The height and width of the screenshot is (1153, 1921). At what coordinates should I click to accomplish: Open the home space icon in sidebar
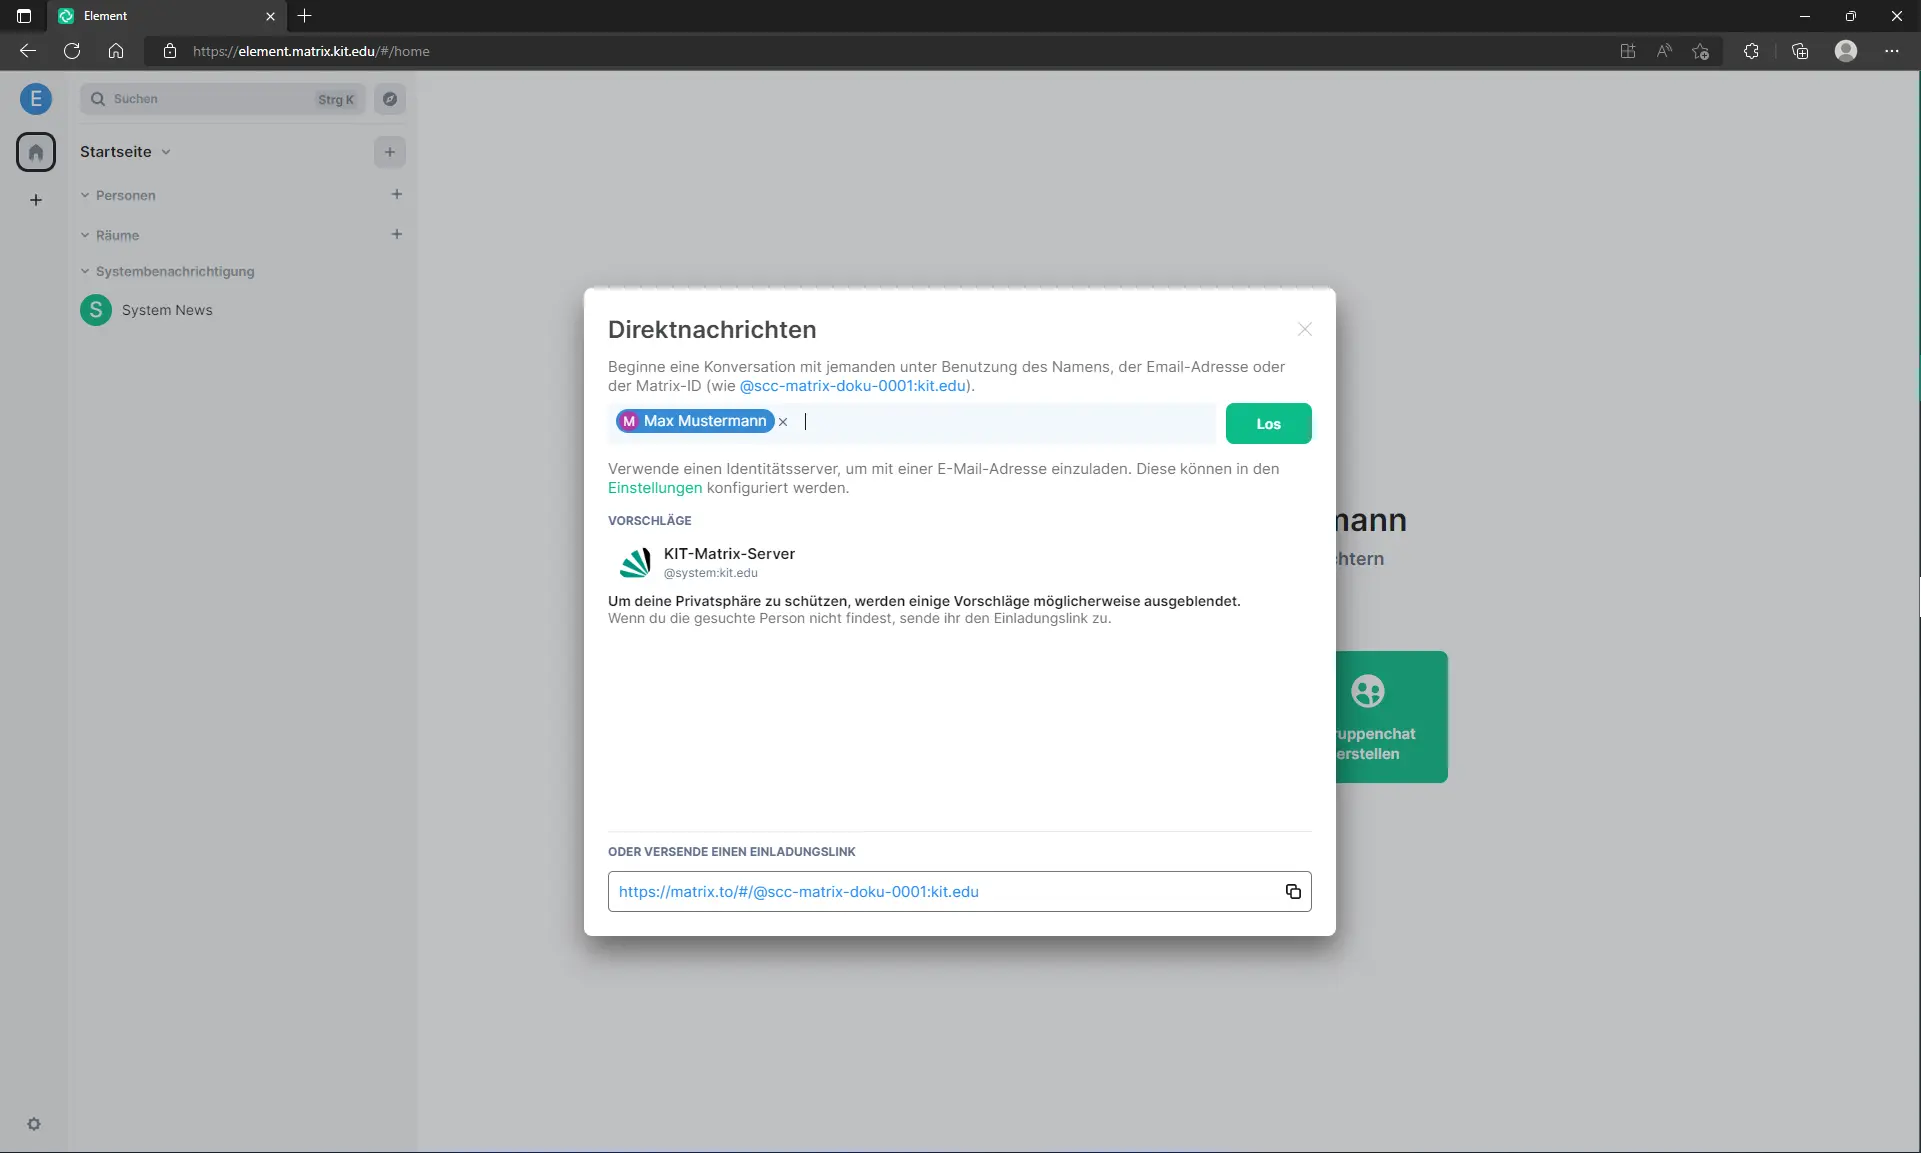(x=36, y=152)
